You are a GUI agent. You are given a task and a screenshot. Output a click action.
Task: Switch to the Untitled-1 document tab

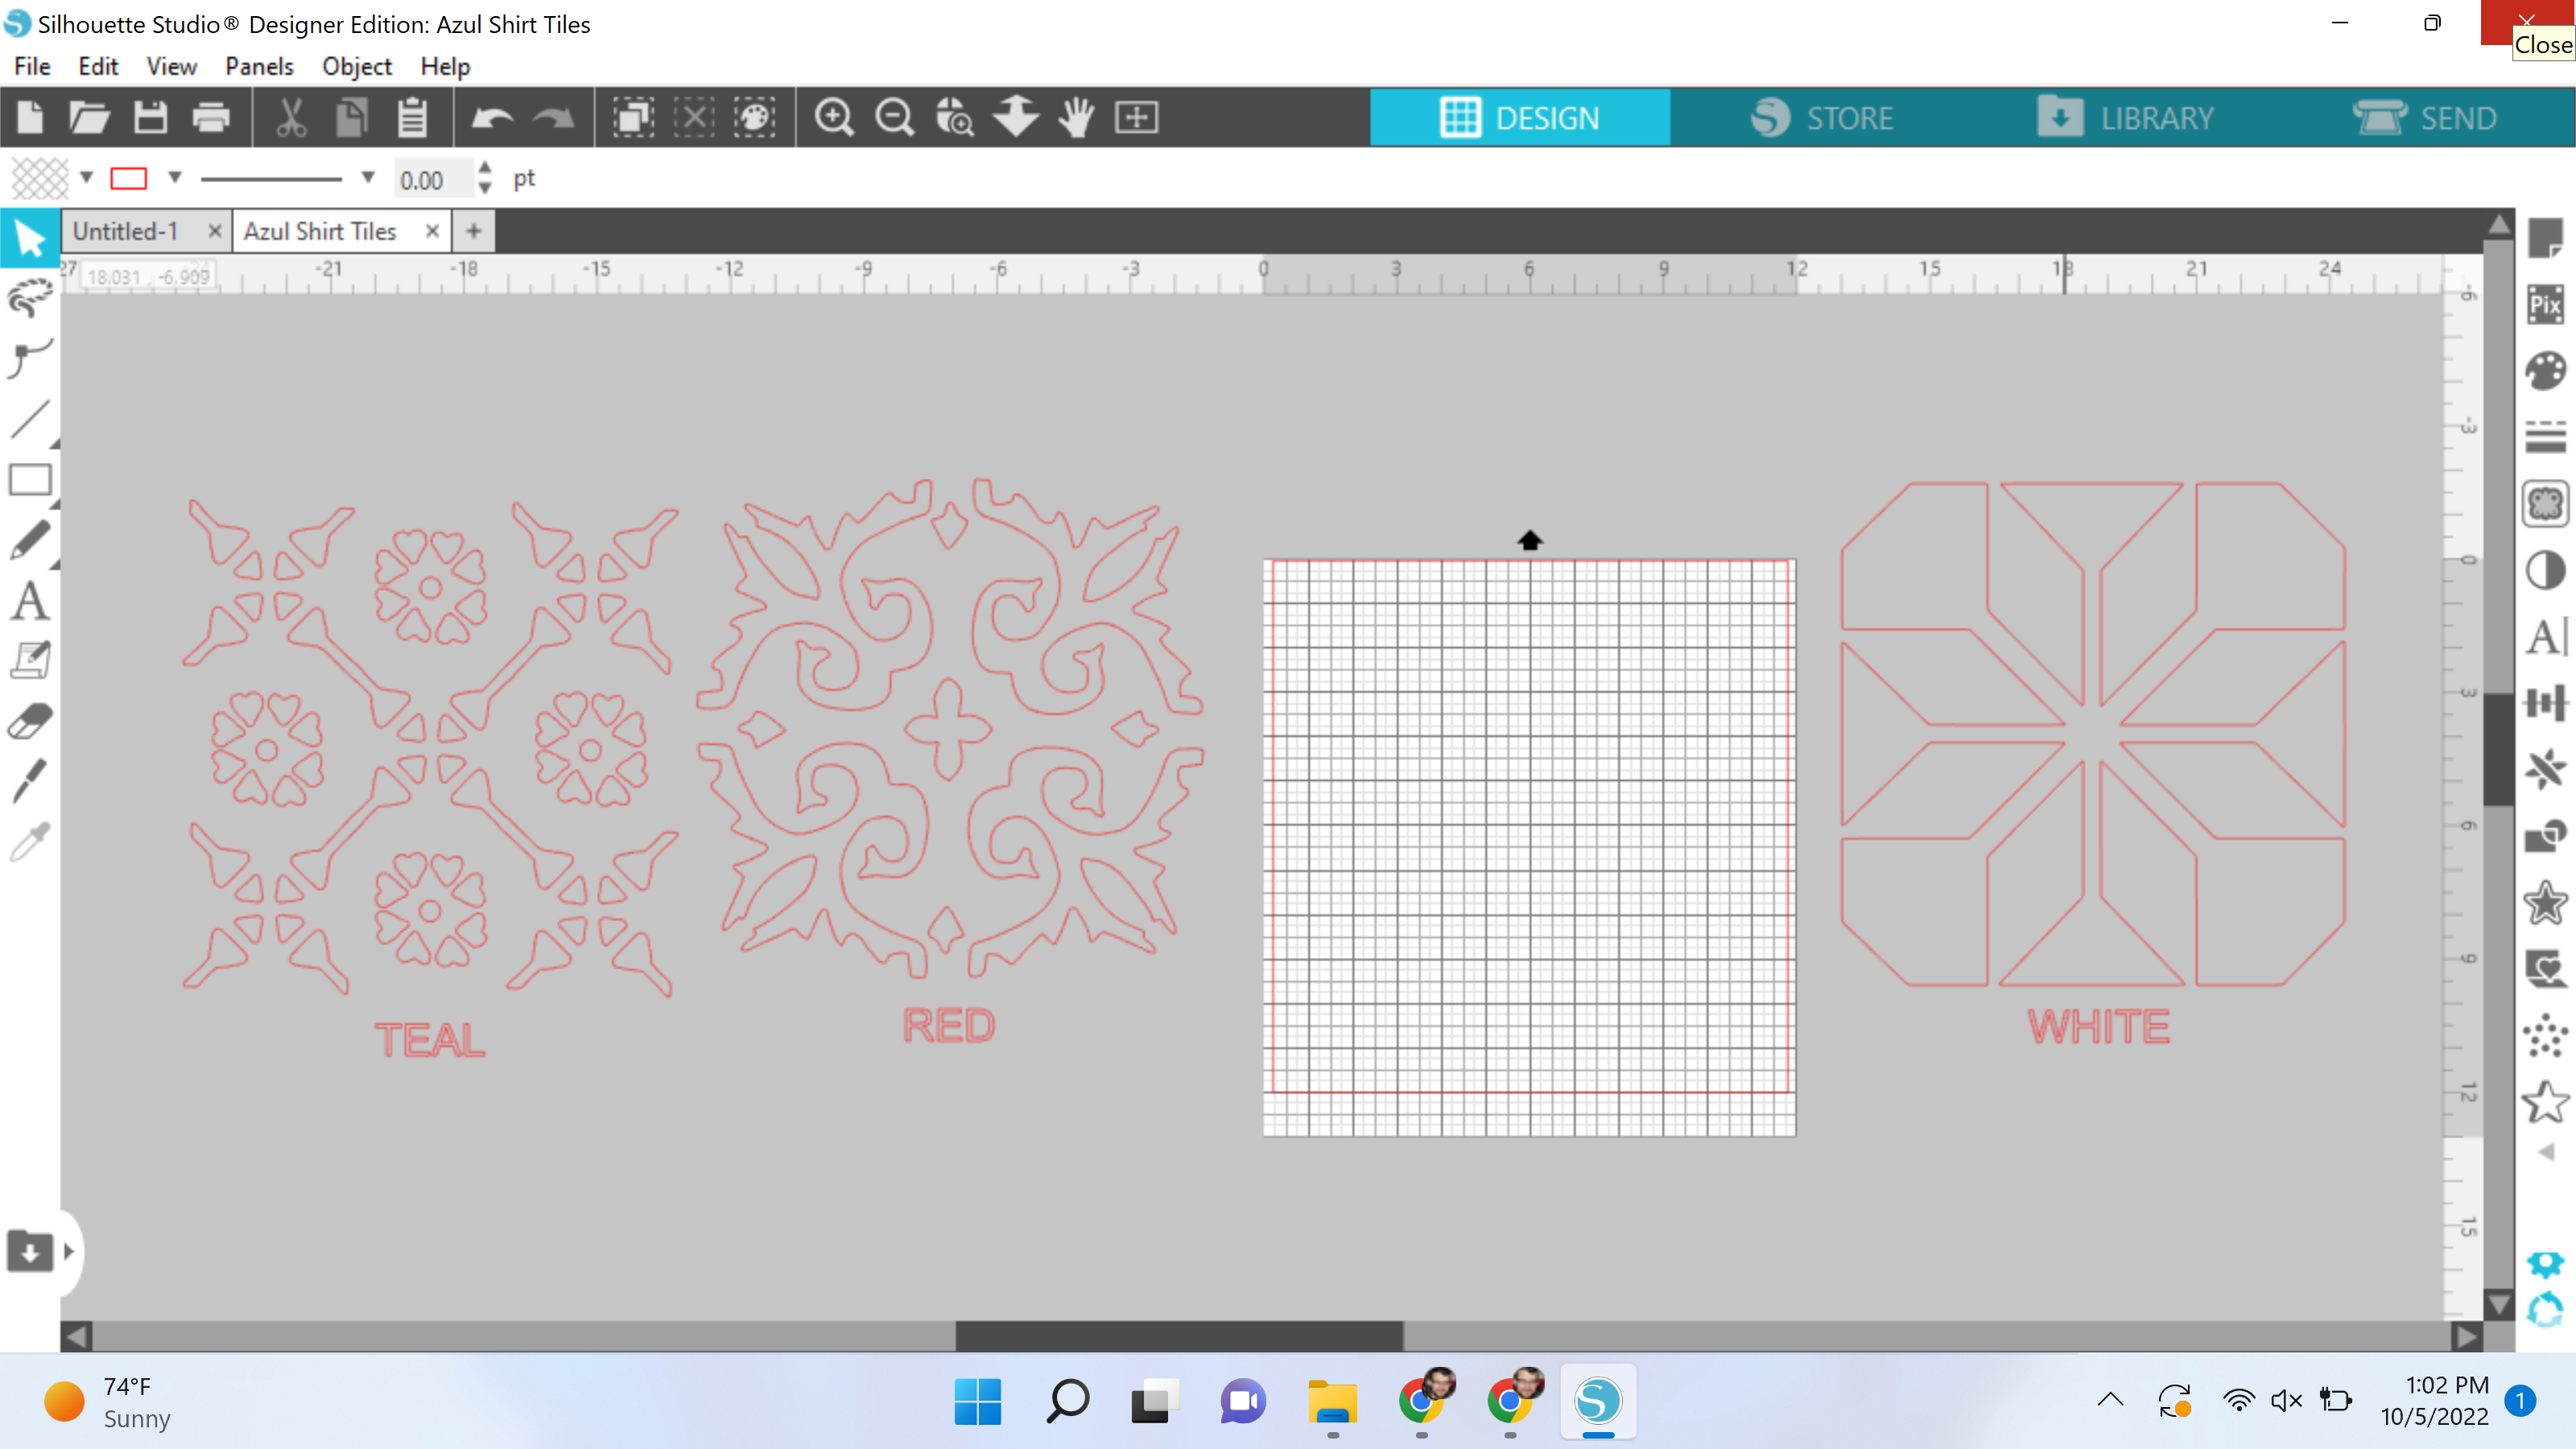125,231
